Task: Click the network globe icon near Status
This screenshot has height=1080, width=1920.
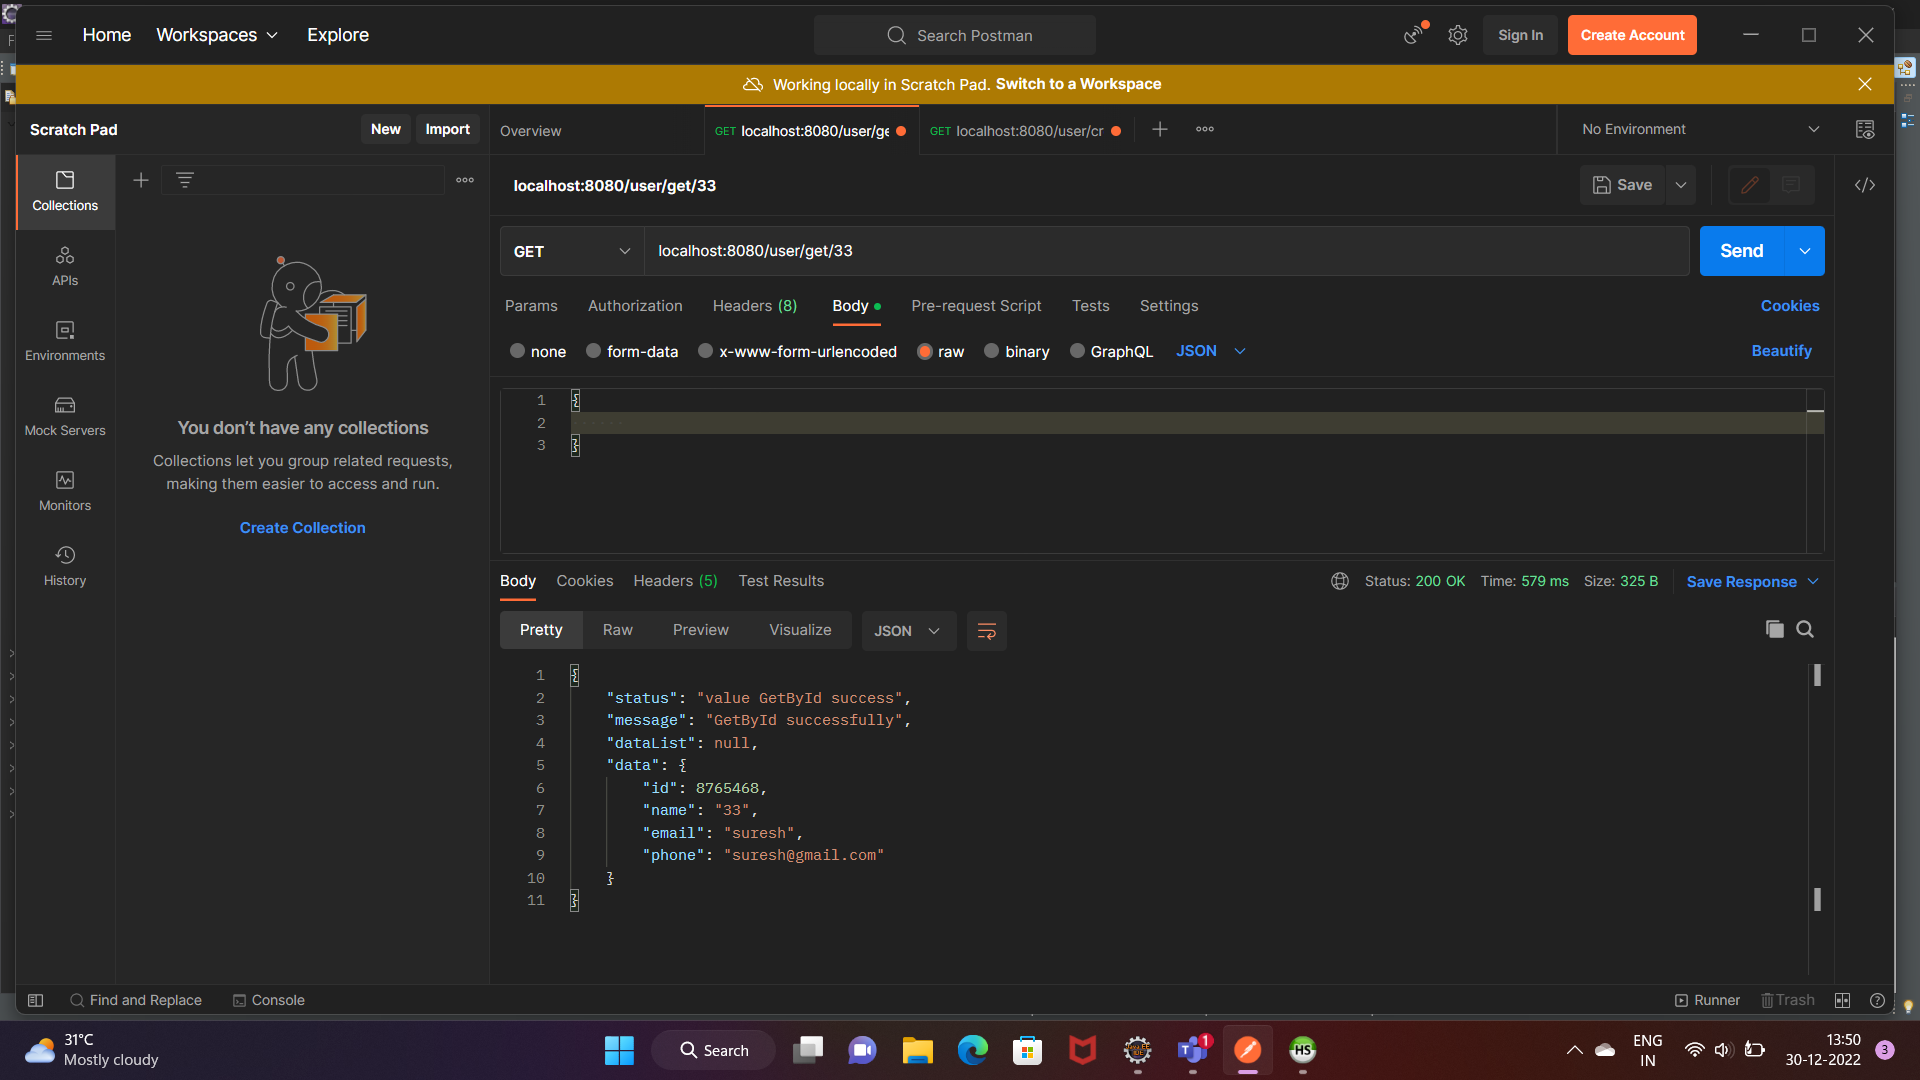Action: coord(1340,581)
